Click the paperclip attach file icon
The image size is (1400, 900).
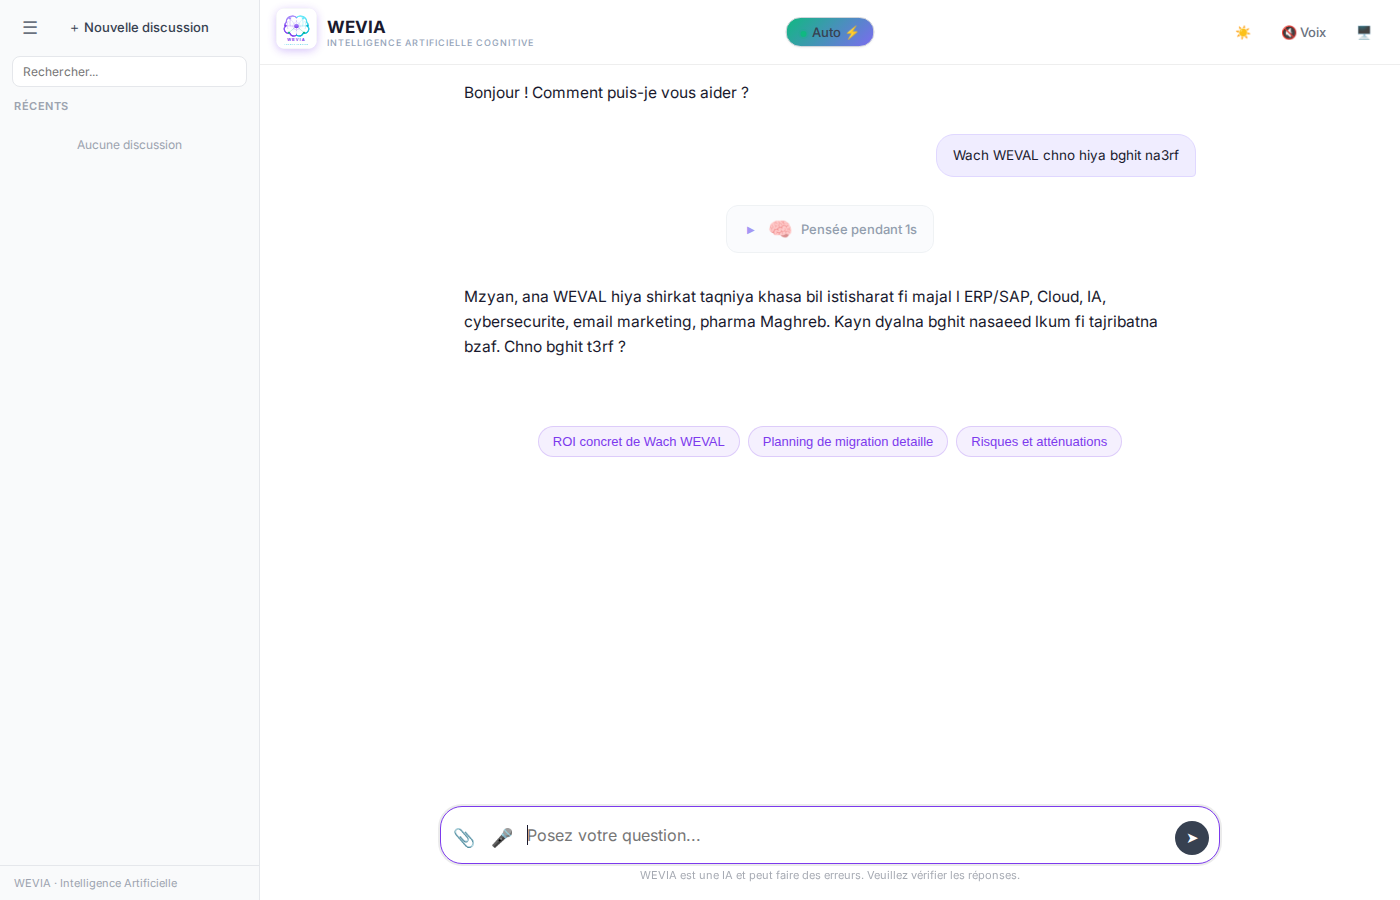(x=464, y=837)
